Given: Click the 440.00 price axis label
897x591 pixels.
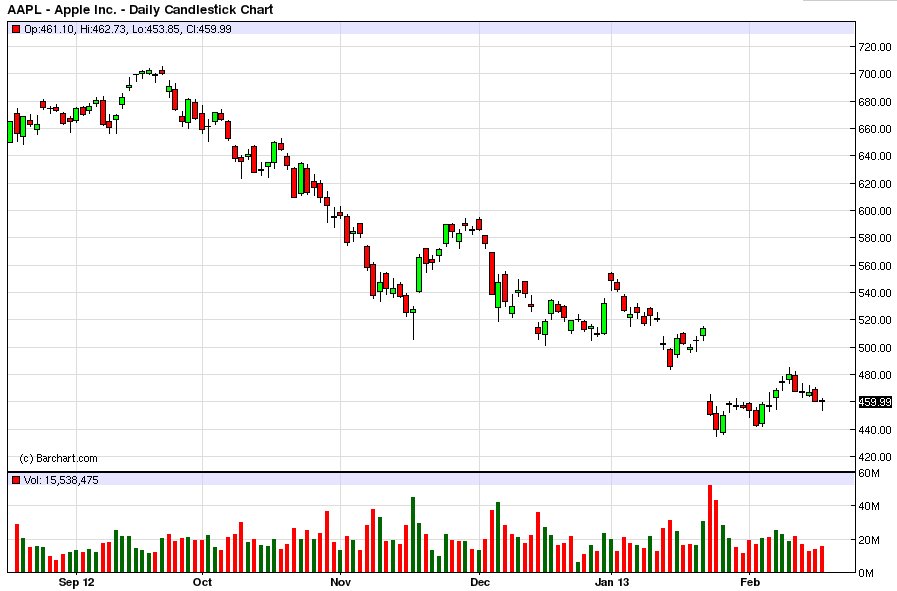Looking at the screenshot, I should 875,429.
